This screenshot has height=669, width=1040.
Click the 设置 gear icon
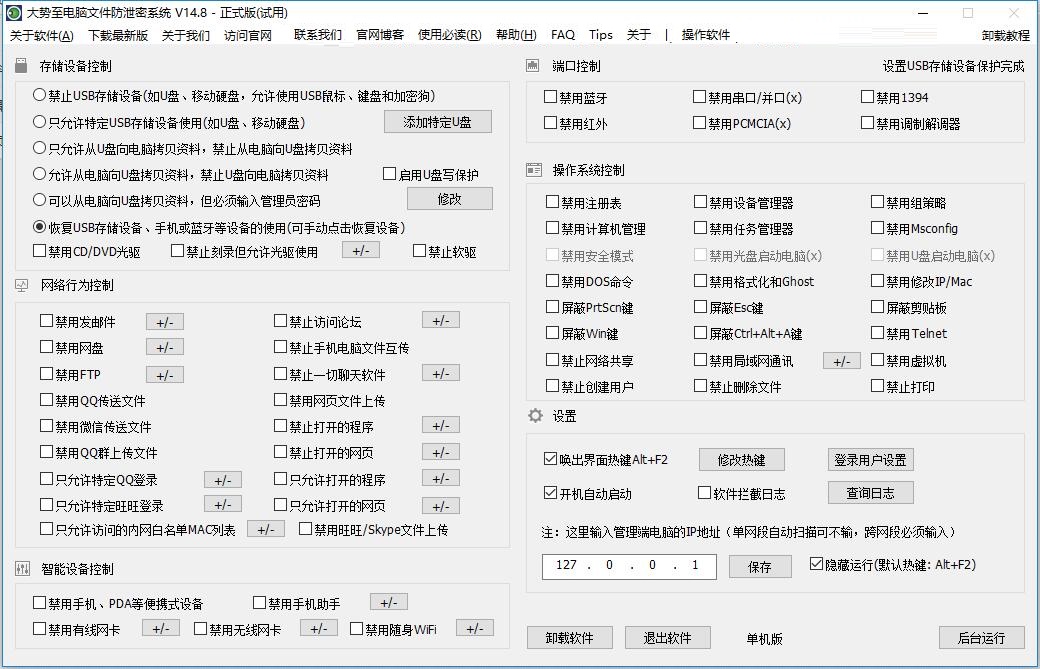click(535, 416)
